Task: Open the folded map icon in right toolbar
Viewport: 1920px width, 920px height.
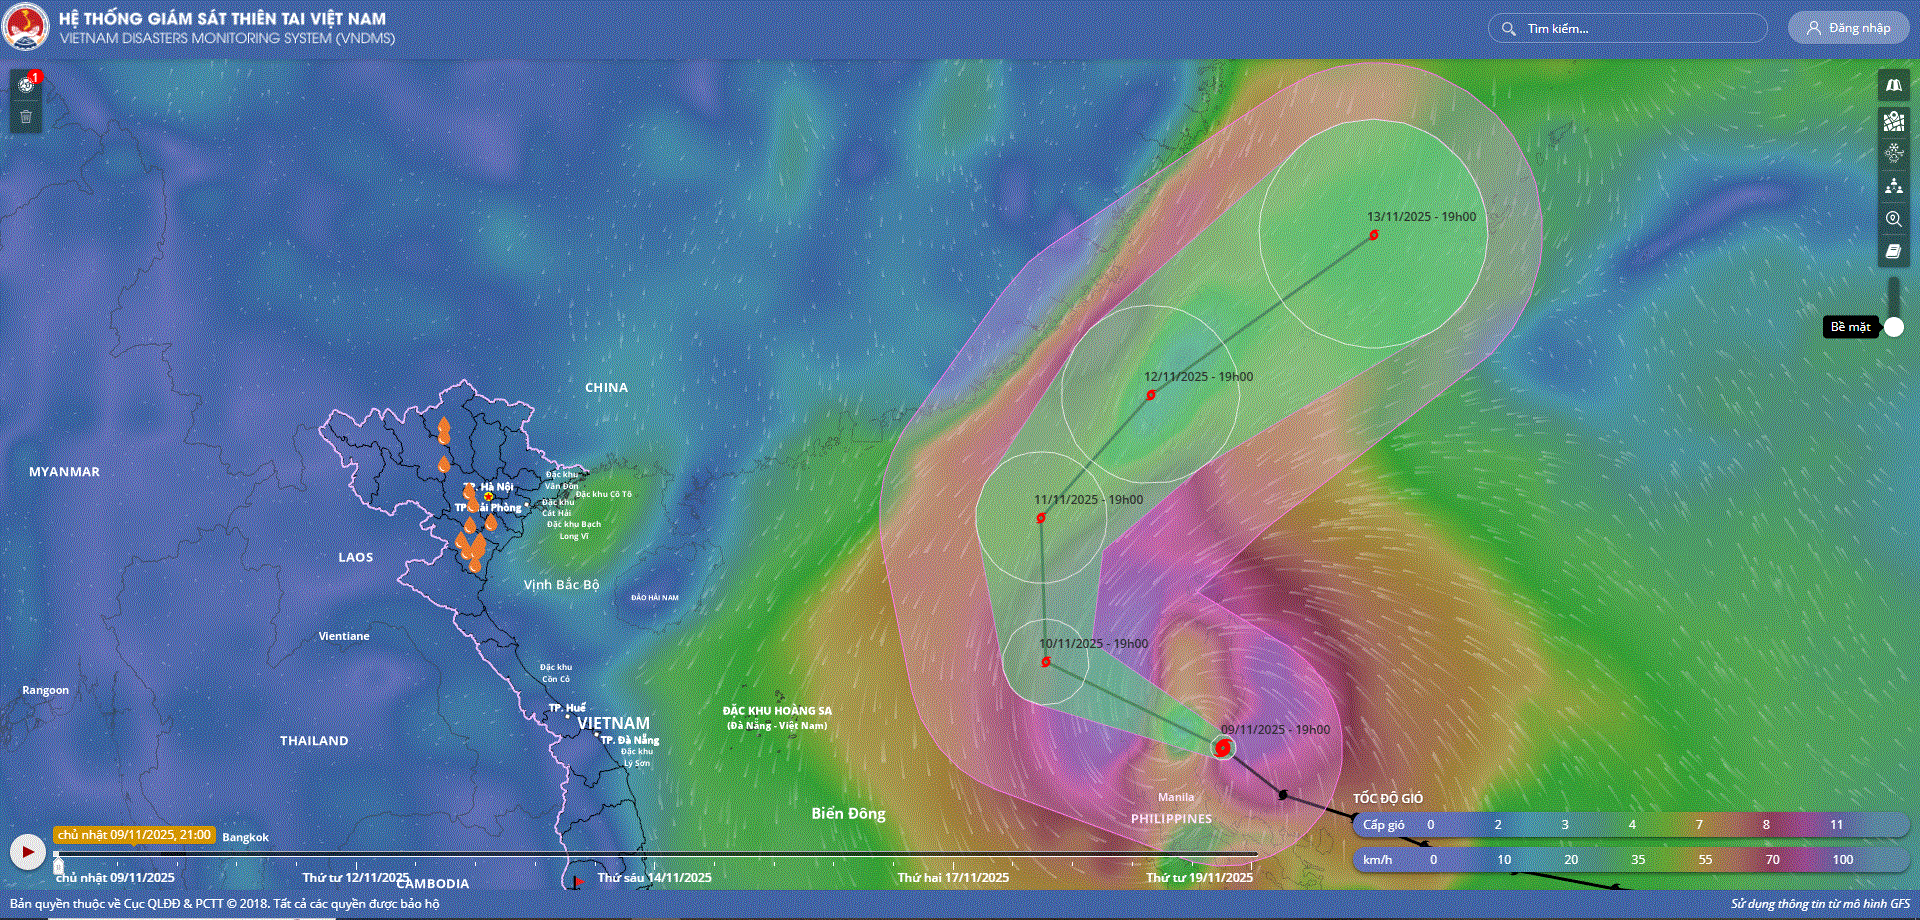Action: coord(1893,86)
